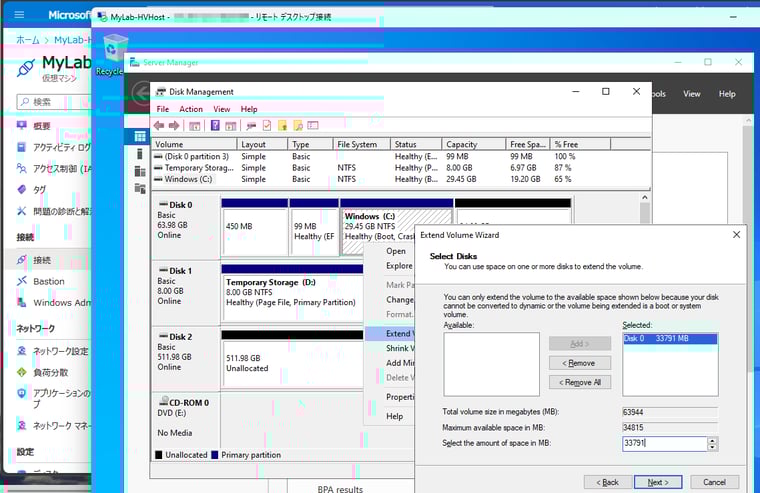Choose Open from the volume context menu

pos(396,251)
